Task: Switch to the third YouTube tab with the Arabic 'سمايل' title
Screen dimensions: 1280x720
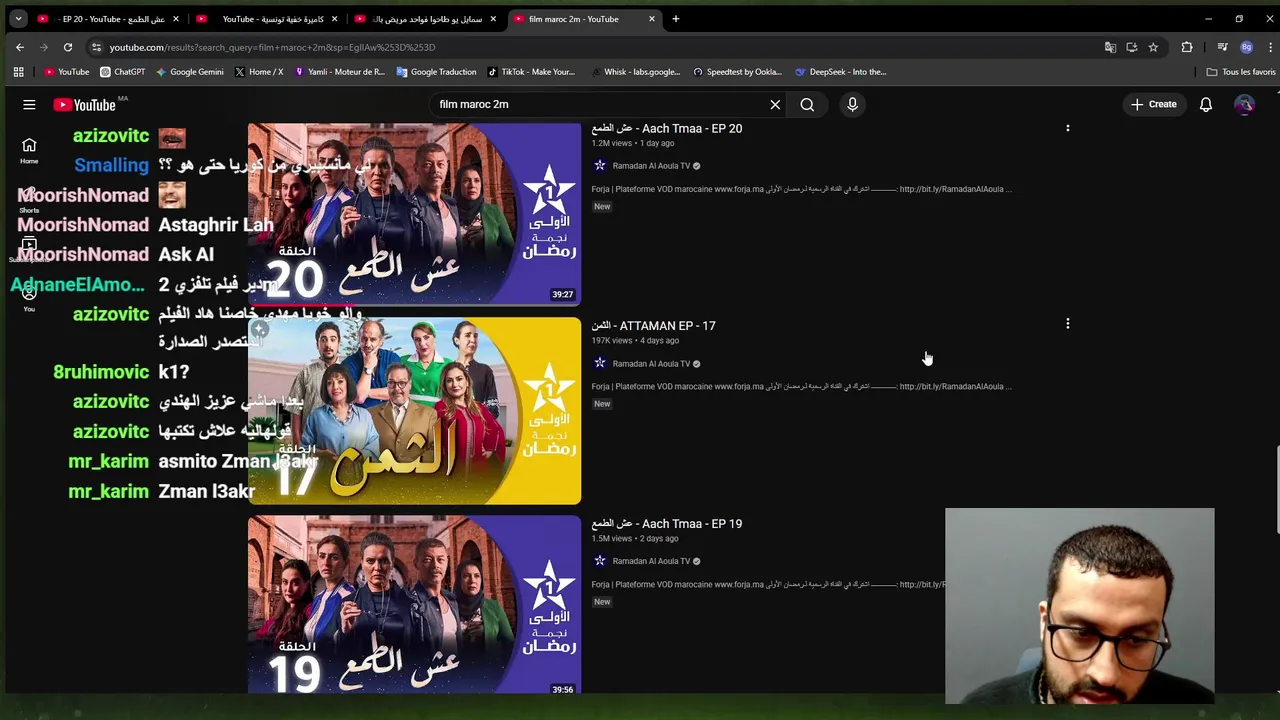Action: tap(424, 19)
